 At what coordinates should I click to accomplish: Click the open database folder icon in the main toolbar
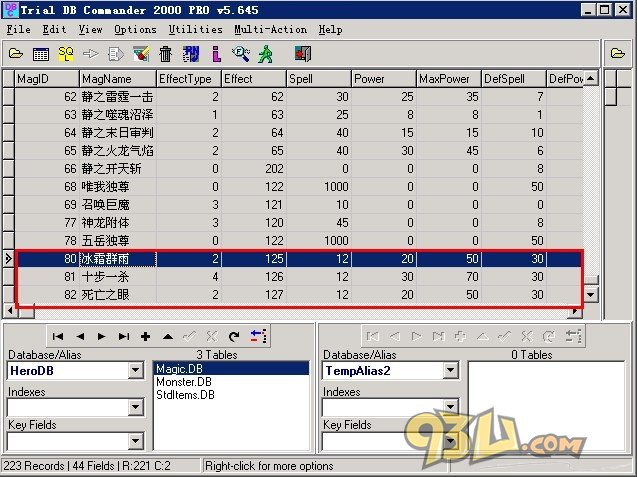pyautogui.click(x=16, y=54)
